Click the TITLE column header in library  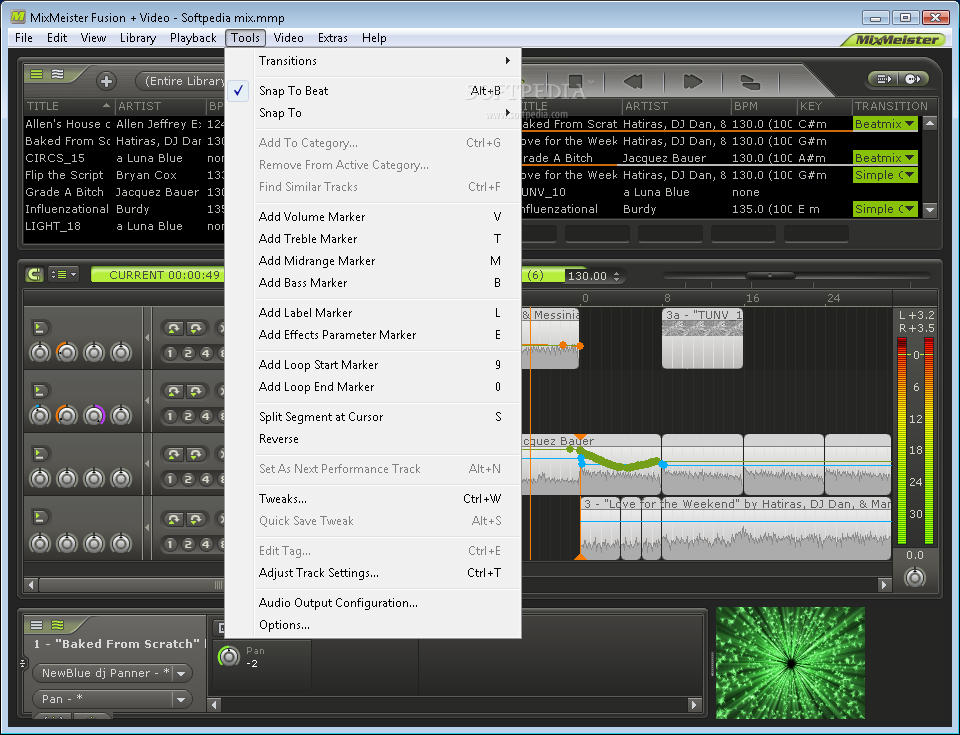[68, 106]
